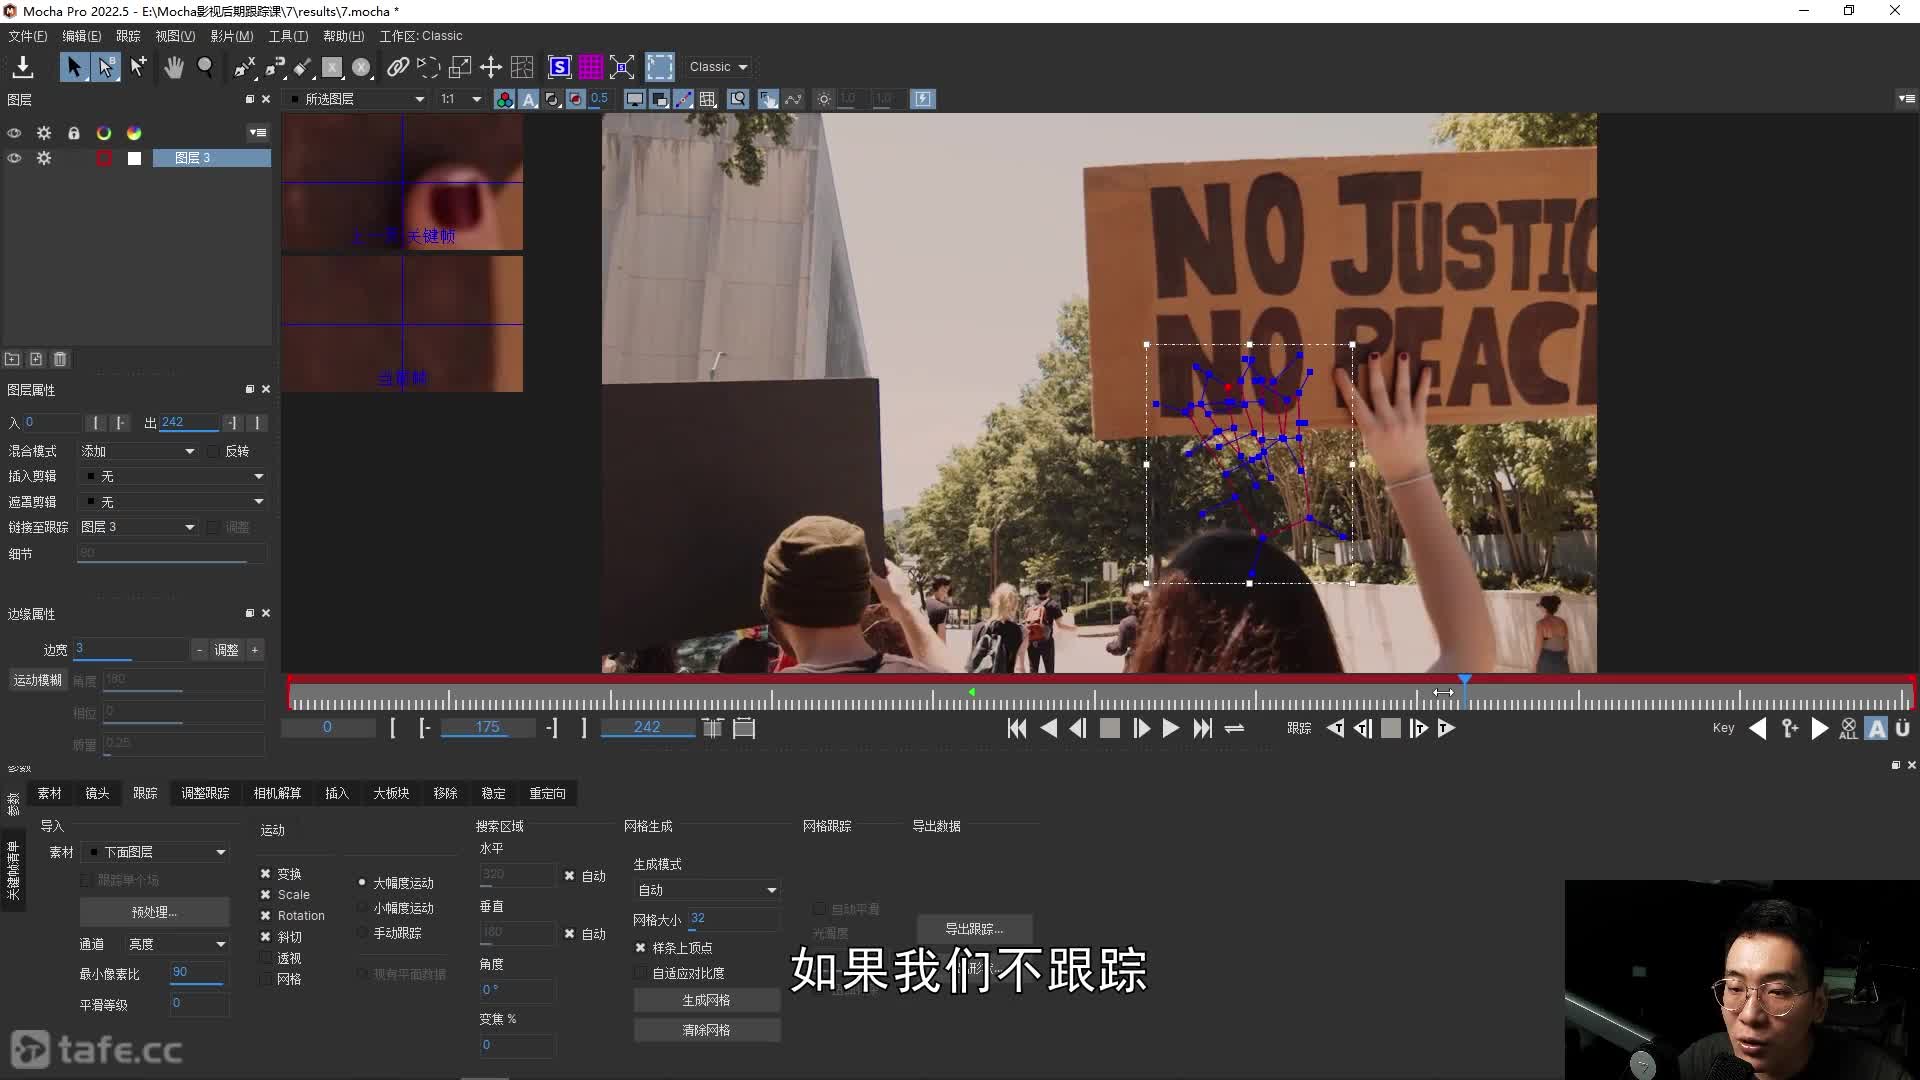1920x1080 pixels.
Task: Click the 调整 edge width button
Action: (227, 650)
